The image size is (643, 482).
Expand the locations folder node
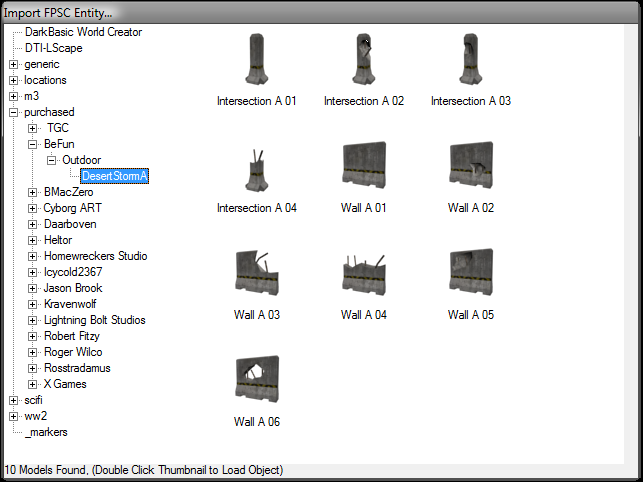(x=14, y=80)
